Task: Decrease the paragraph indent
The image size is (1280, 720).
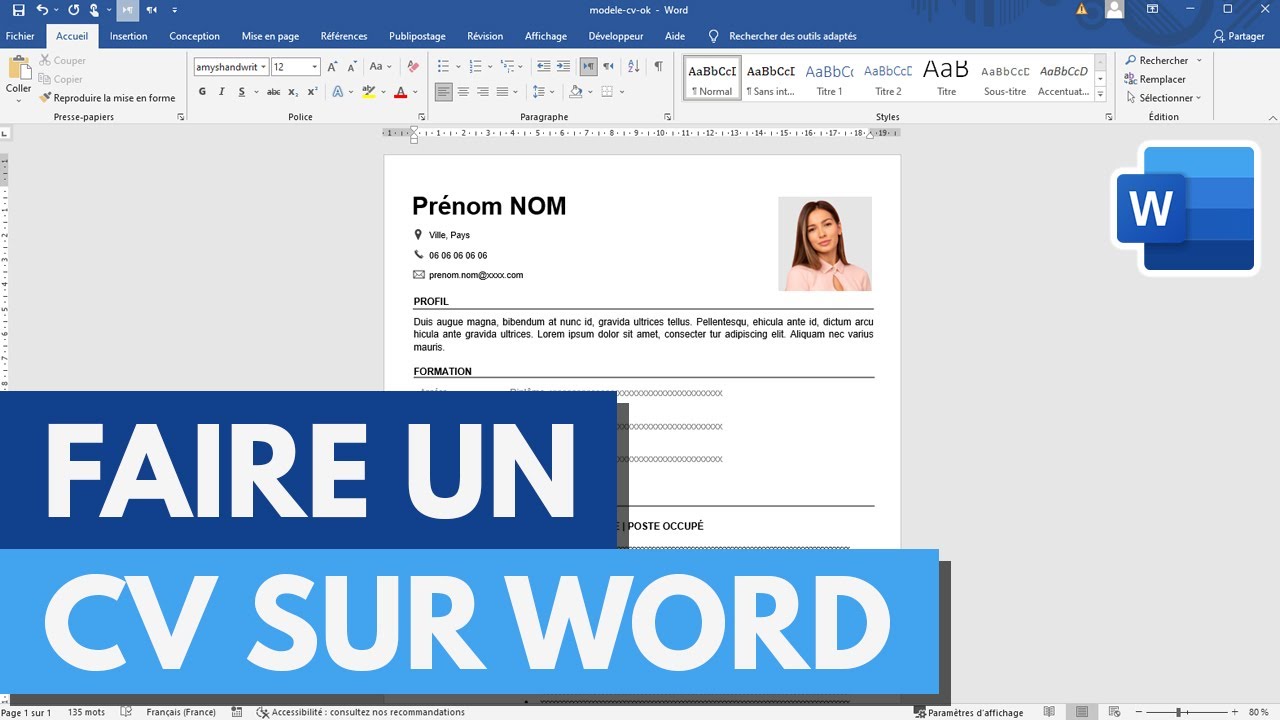Action: tap(543, 67)
